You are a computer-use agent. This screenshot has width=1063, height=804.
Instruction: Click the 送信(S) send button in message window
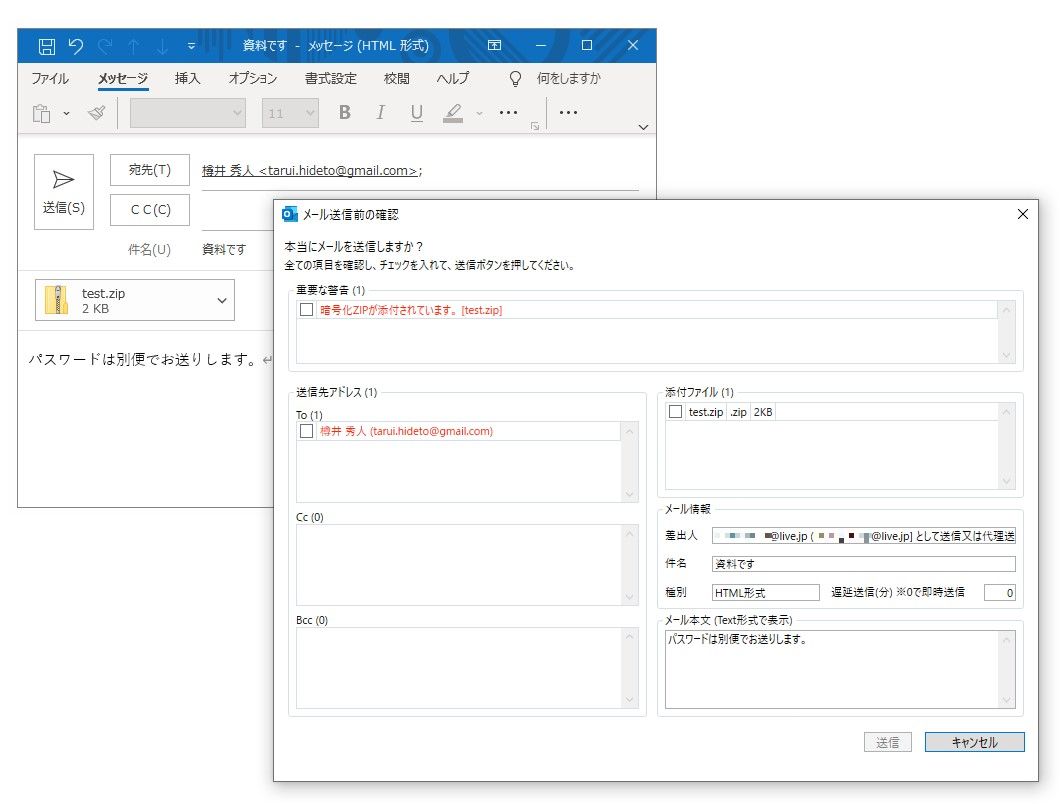pyautogui.click(x=64, y=192)
